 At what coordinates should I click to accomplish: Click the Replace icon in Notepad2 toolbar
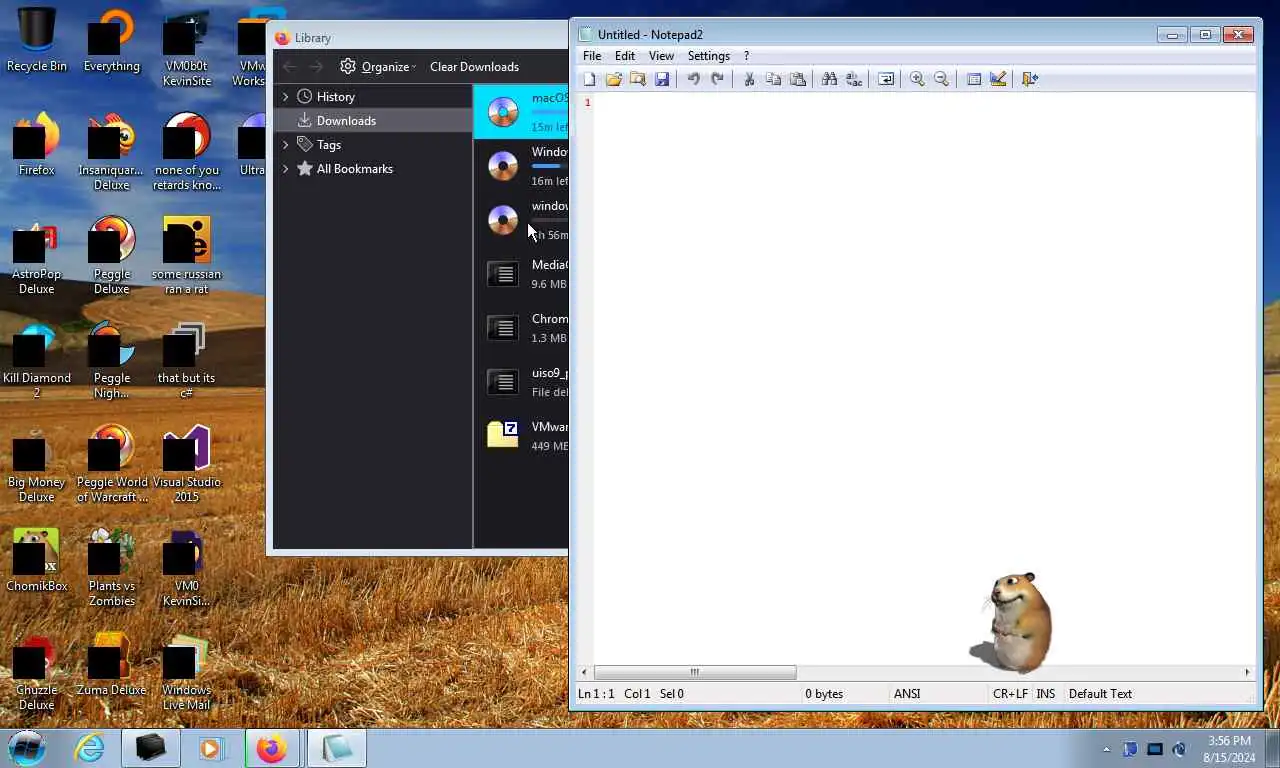tap(853, 79)
